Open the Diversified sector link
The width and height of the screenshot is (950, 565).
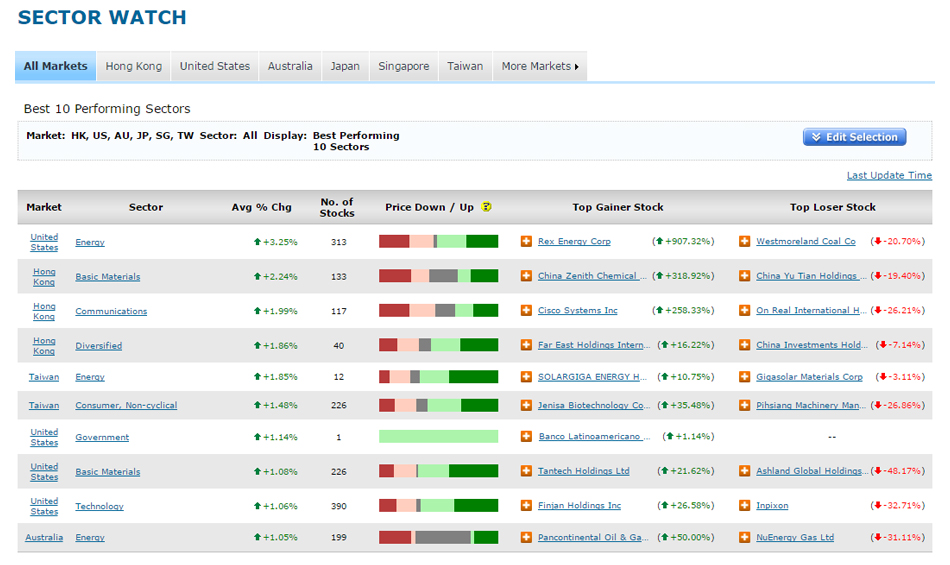click(x=99, y=346)
